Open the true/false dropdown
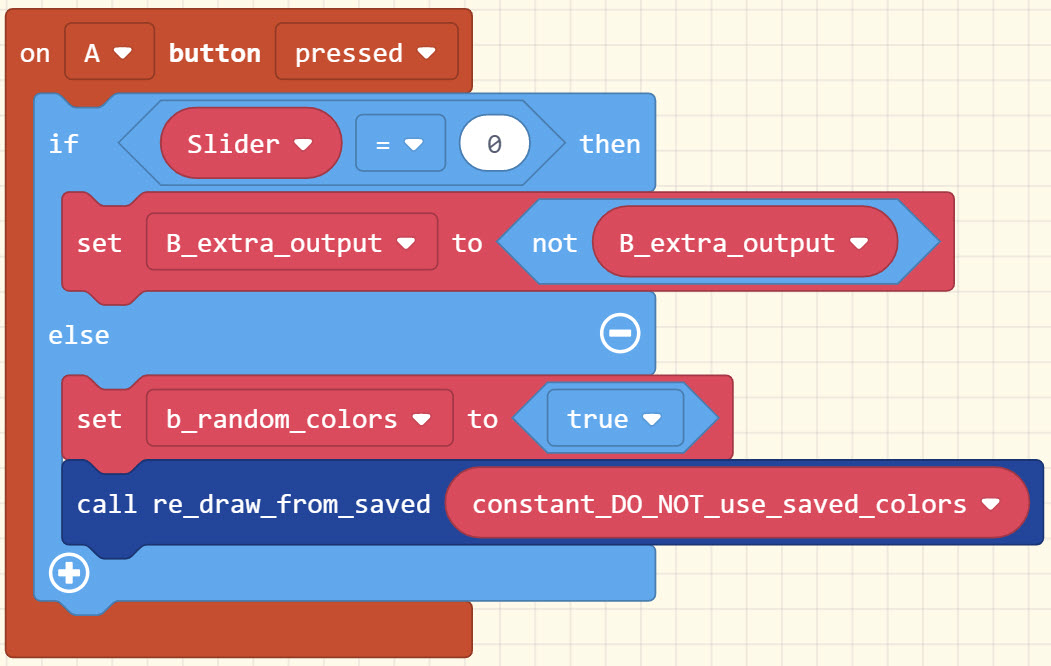 tap(654, 419)
